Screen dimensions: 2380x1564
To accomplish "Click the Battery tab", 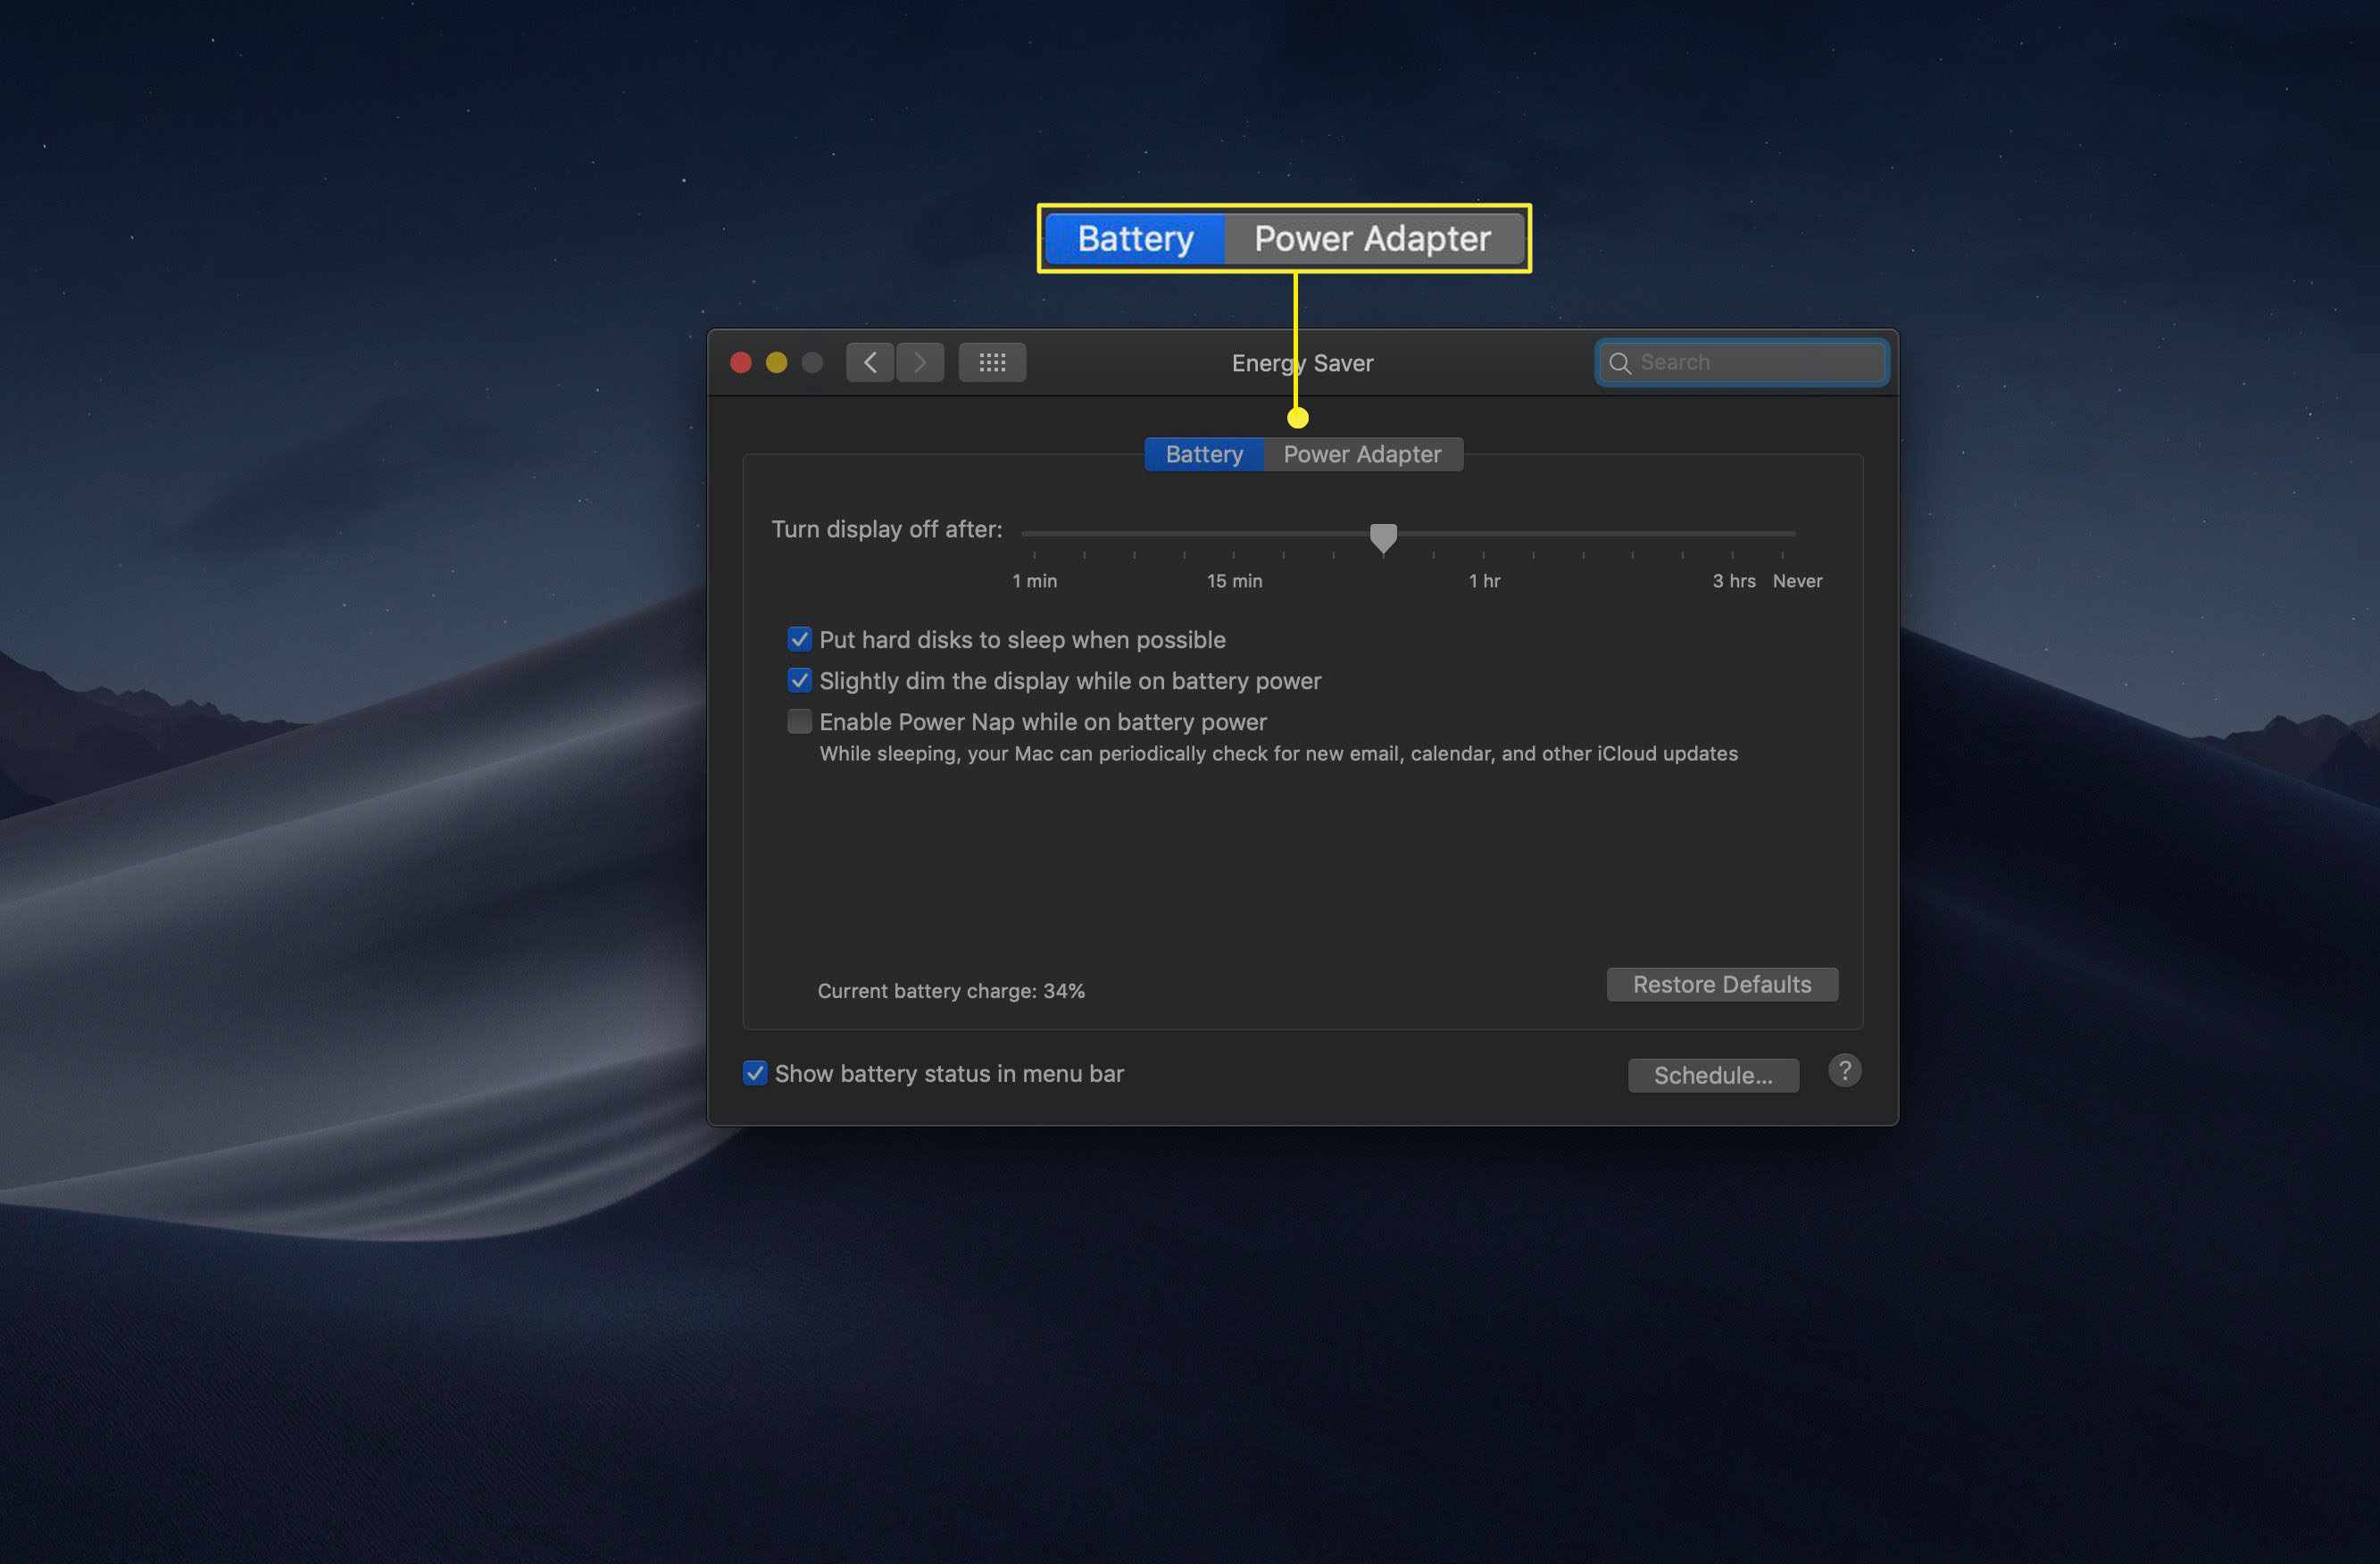I will 1204,453.
